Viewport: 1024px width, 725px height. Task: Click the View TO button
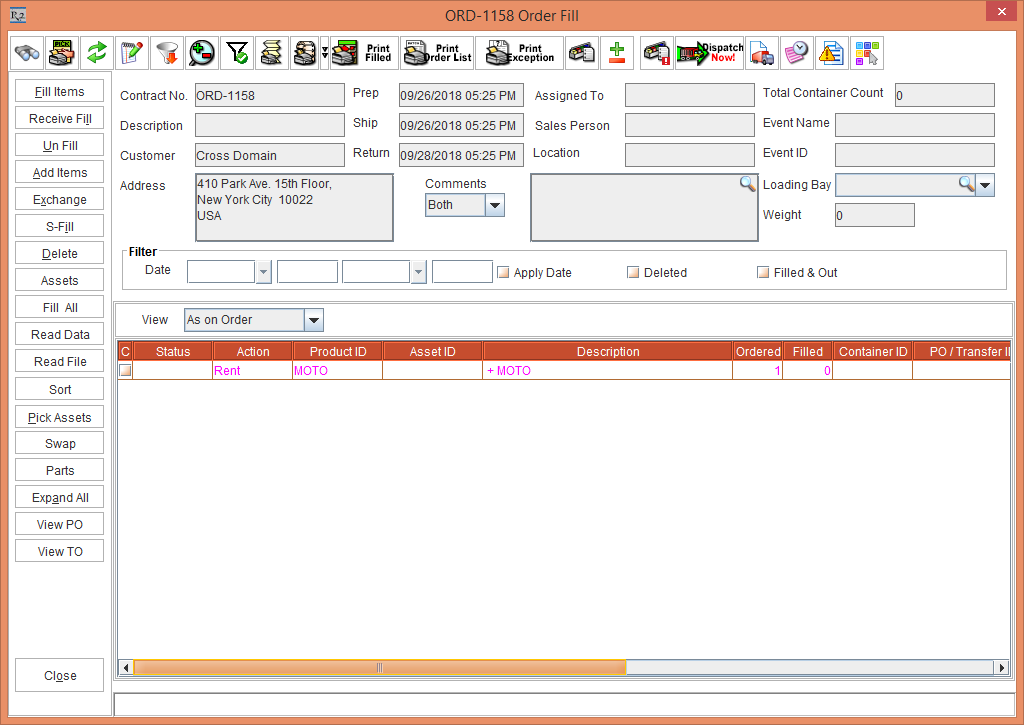pos(59,551)
